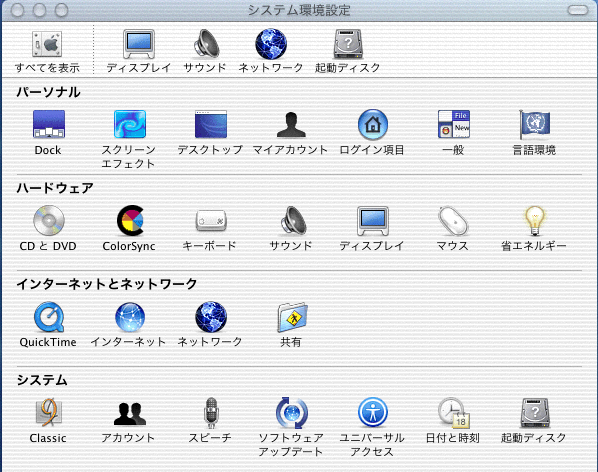The height and width of the screenshot is (472, 598).
Task: Open 言語環境 flag icon
Action: [534, 124]
